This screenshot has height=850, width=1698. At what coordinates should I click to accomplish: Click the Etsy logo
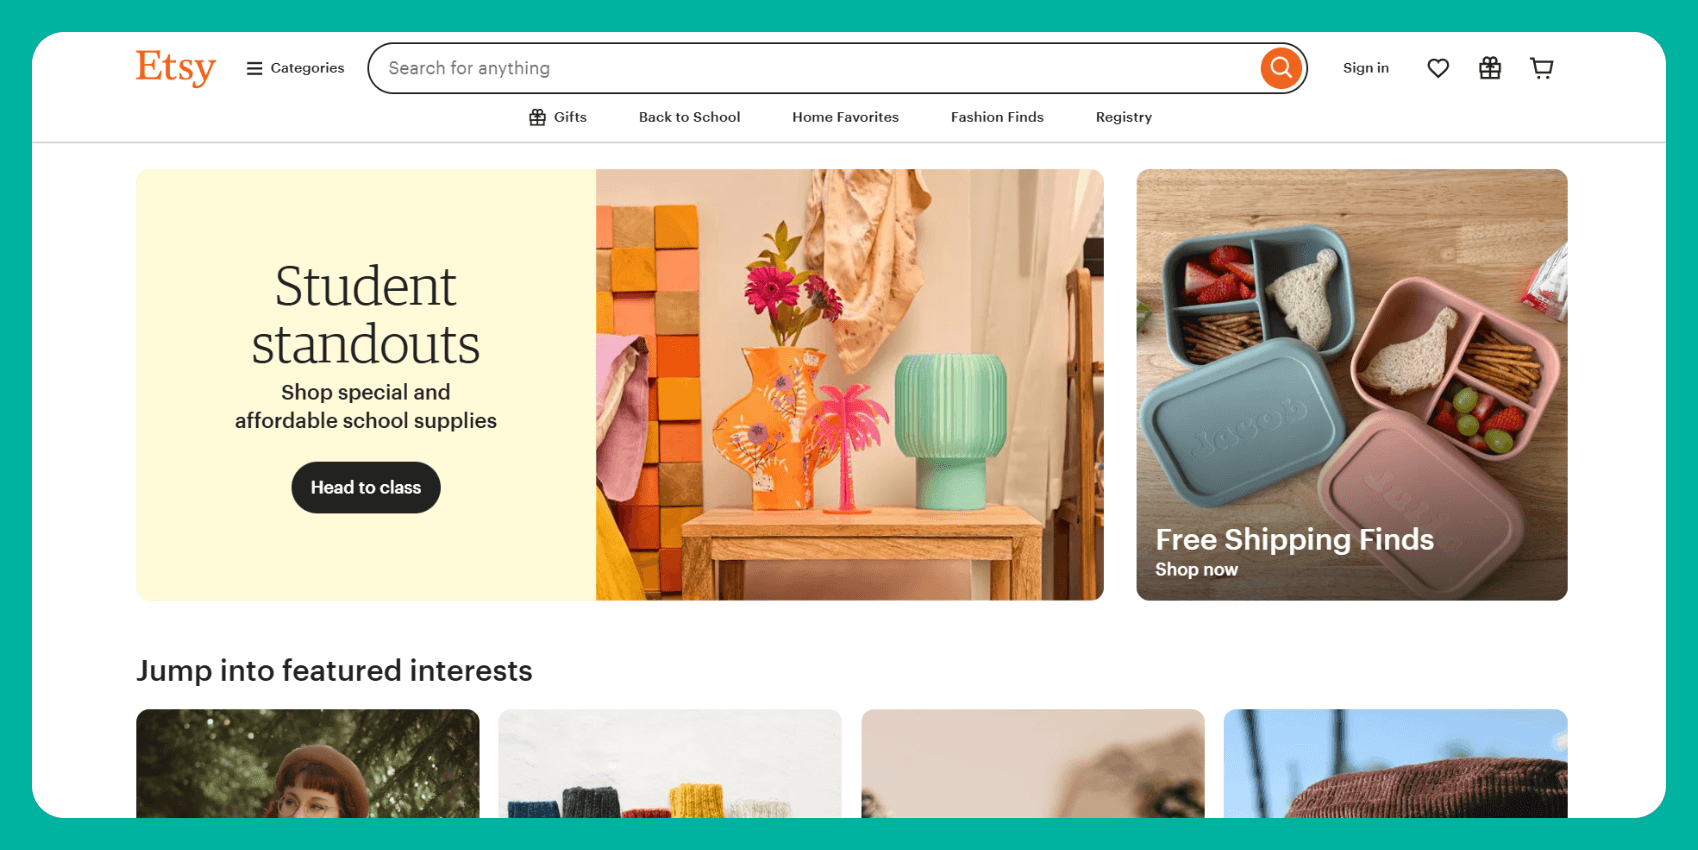pos(176,68)
